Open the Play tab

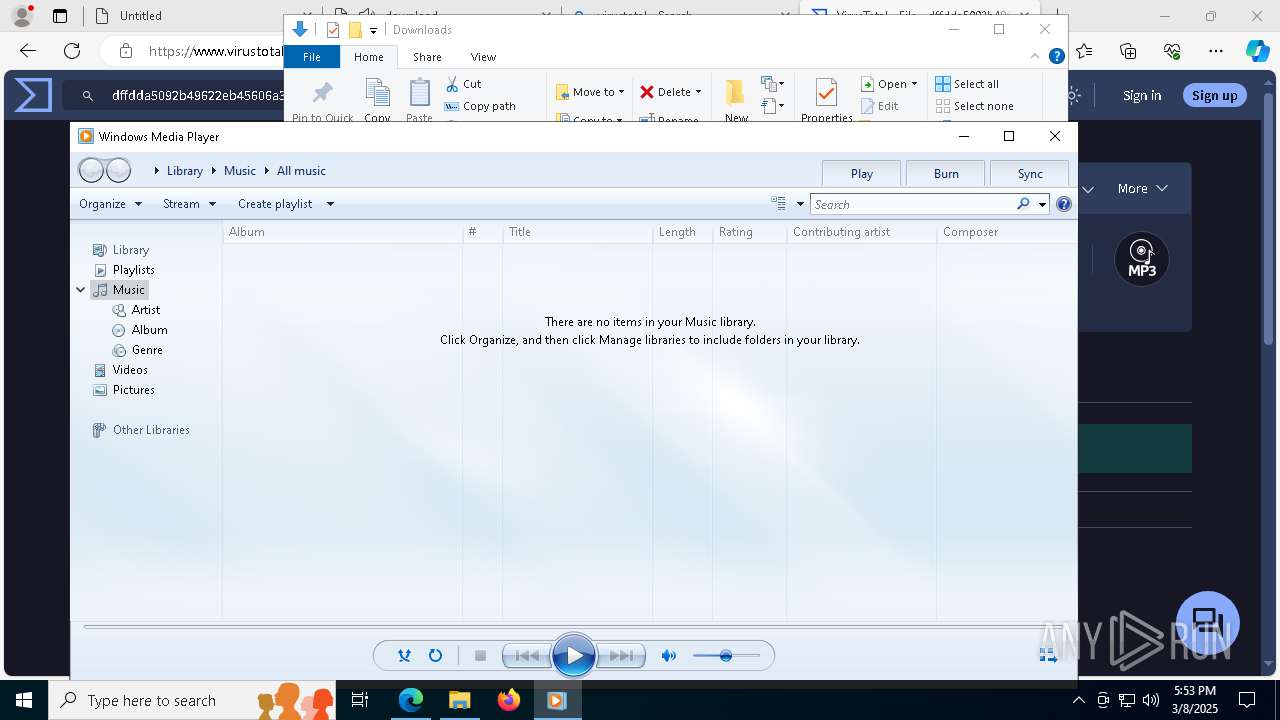pos(861,173)
